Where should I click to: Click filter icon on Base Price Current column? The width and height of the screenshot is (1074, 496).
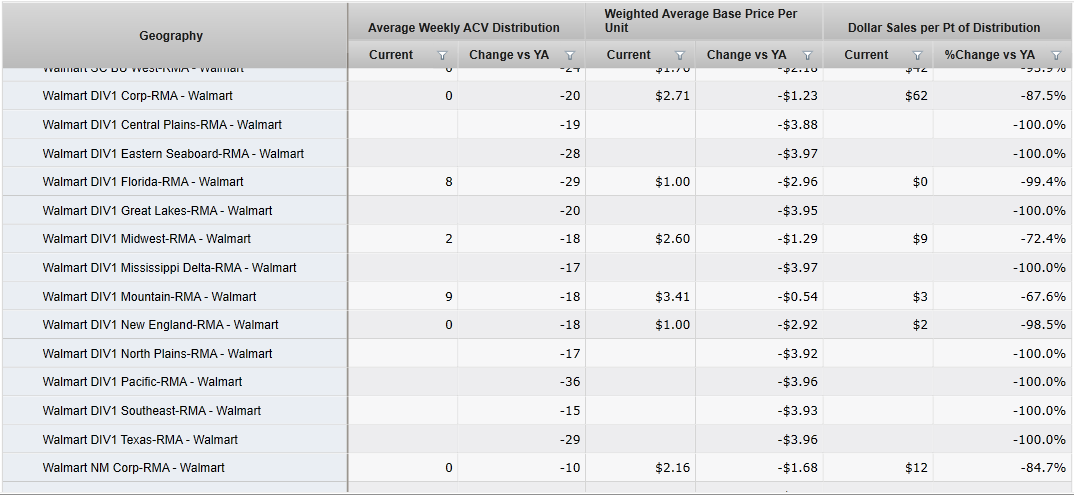680,56
